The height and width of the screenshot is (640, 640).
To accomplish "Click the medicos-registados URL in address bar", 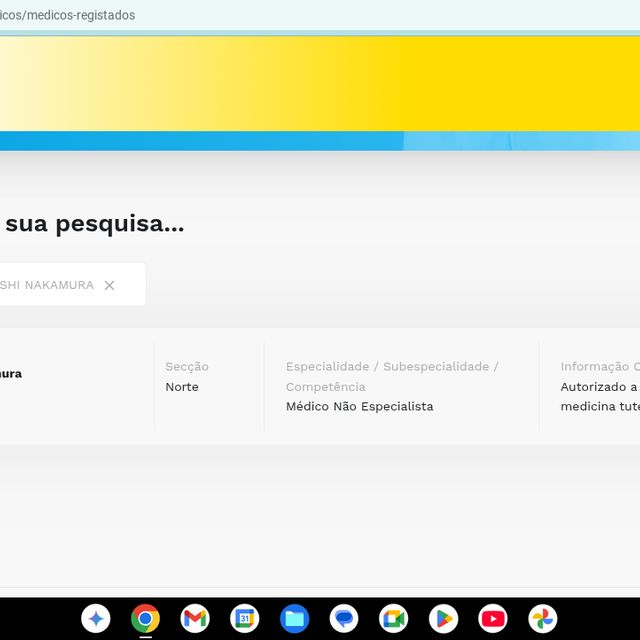I will [x=67, y=15].
